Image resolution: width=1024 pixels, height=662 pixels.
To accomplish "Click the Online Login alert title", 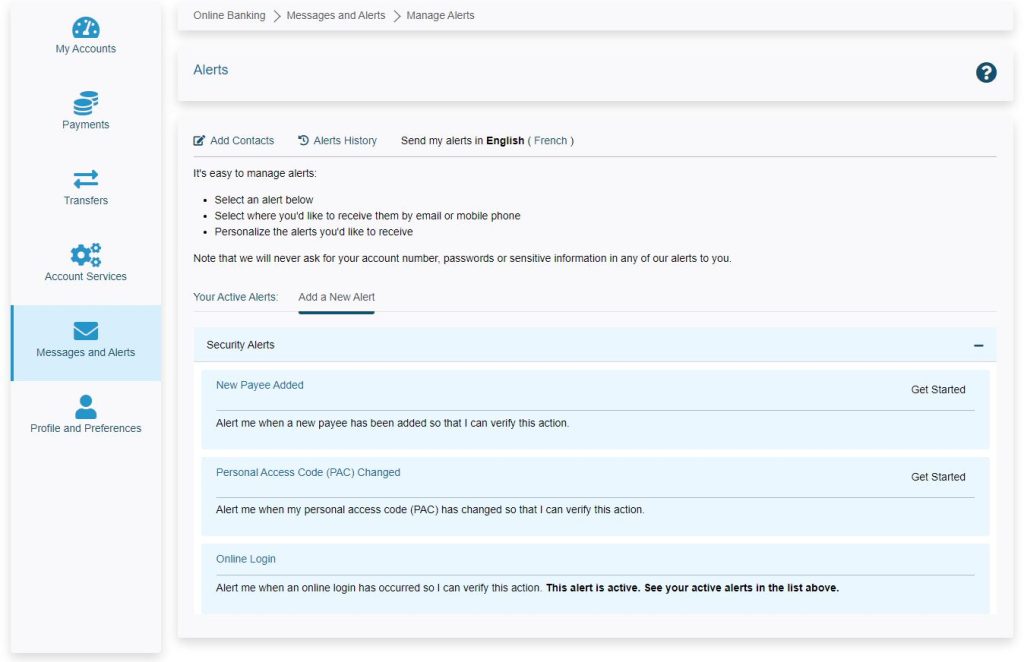I will 245,559.
